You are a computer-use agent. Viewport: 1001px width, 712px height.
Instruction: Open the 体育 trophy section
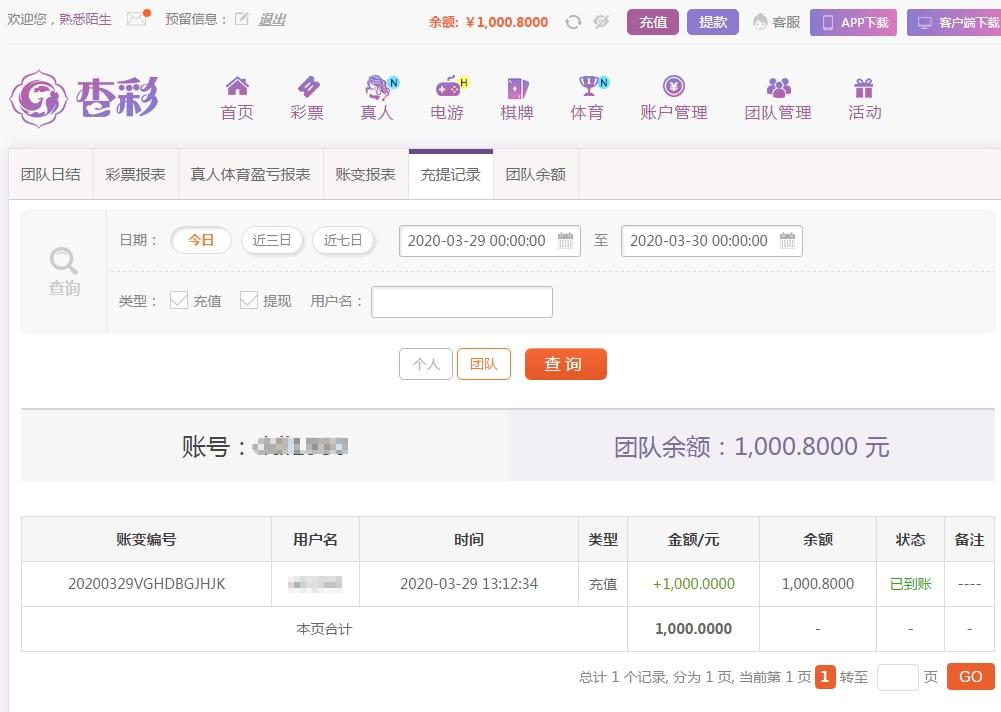[x=588, y=98]
